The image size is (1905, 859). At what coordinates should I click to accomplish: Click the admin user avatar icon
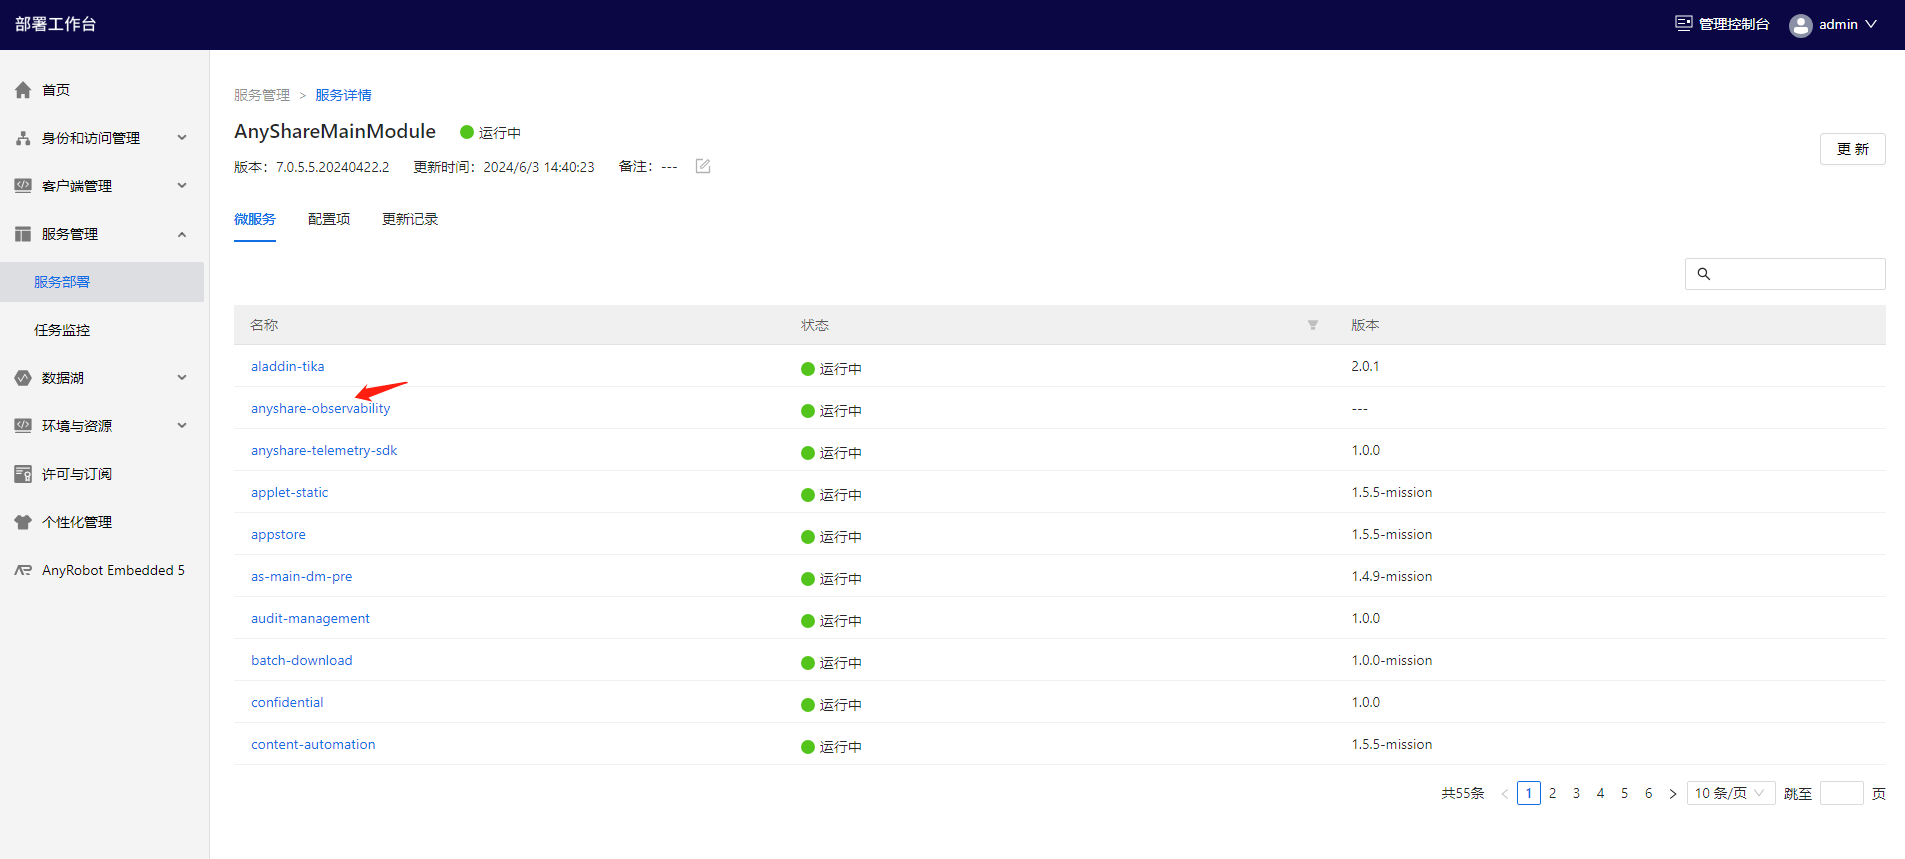click(1801, 25)
